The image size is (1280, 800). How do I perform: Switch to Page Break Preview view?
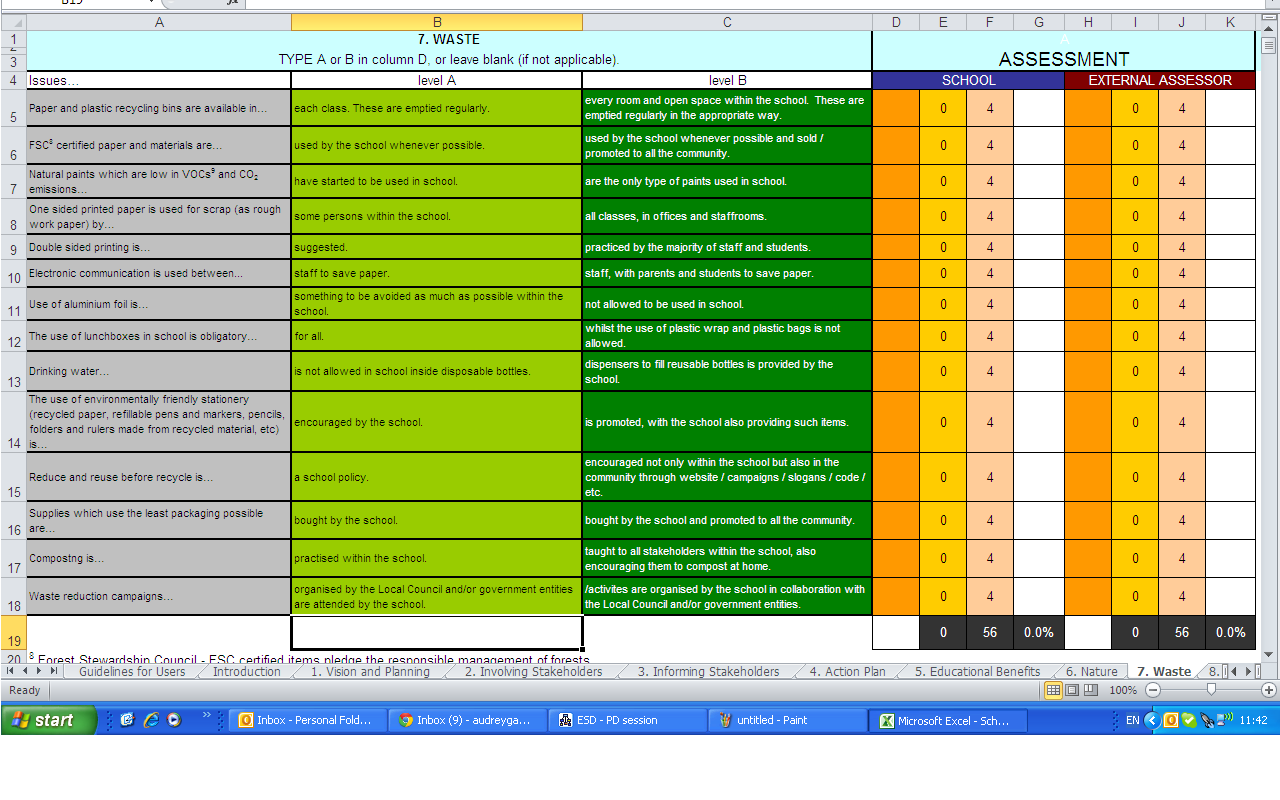pos(1092,690)
